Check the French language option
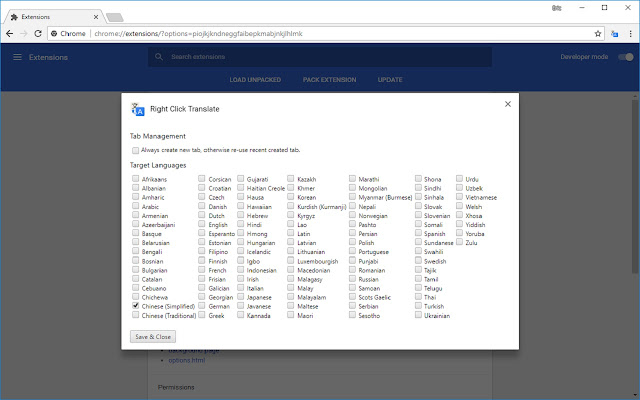The width and height of the screenshot is (640, 400). (202, 269)
